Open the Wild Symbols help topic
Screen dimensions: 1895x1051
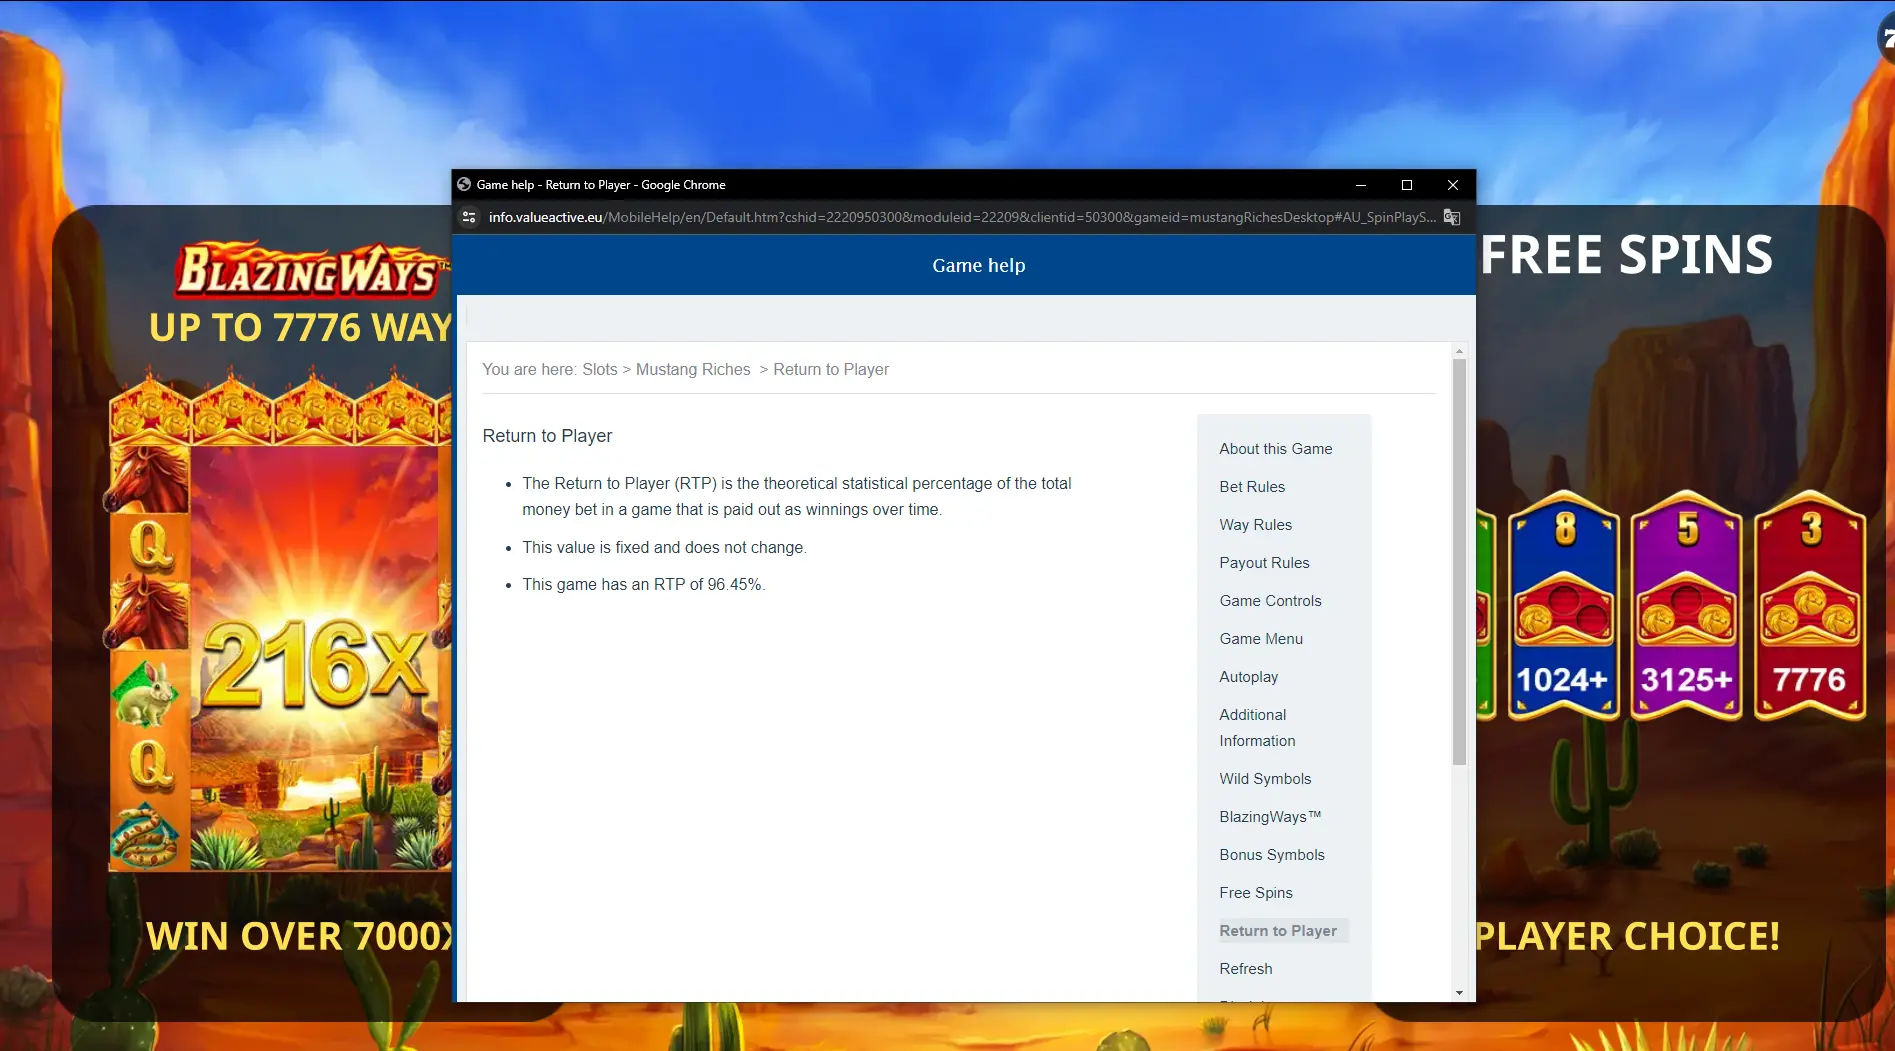click(1265, 779)
